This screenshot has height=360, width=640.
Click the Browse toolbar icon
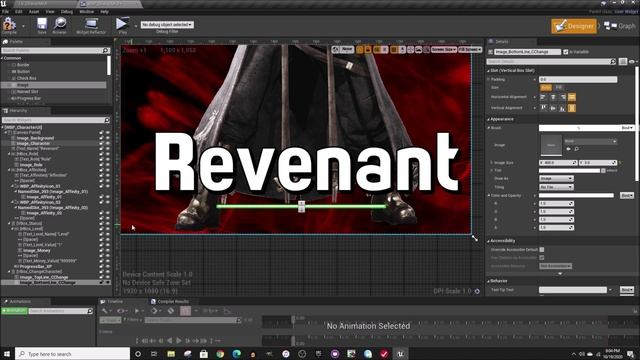60,25
